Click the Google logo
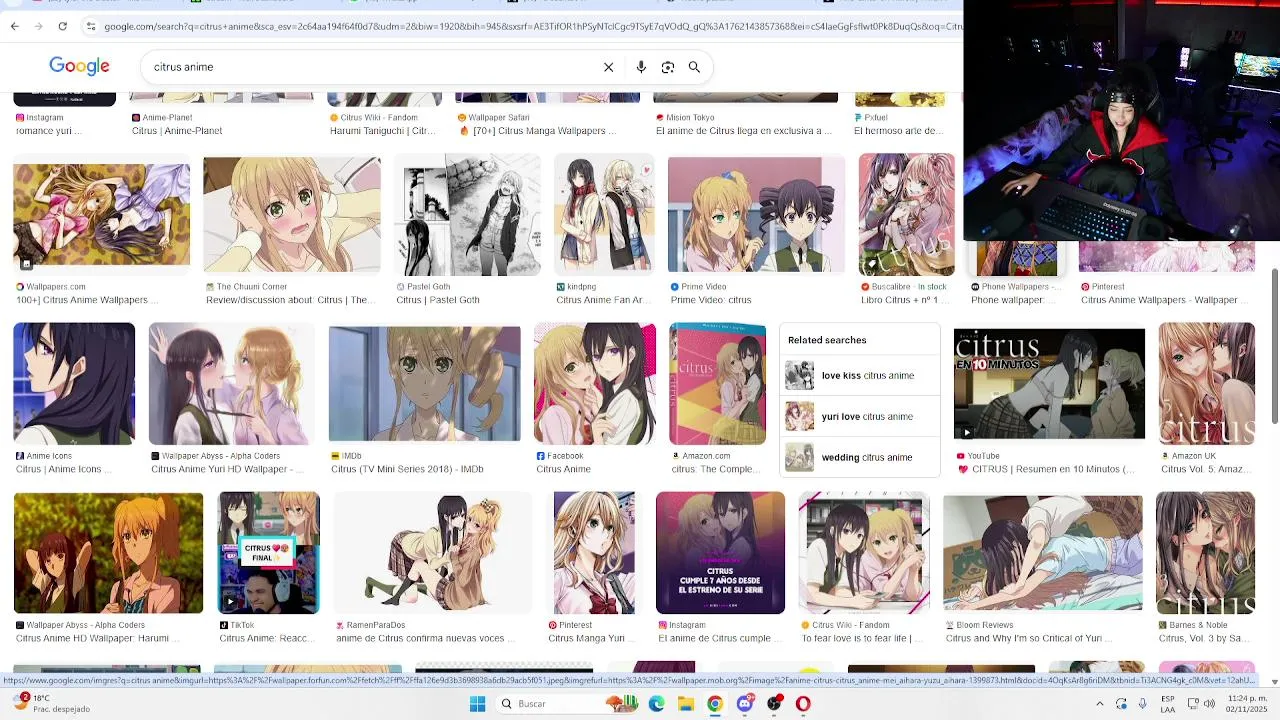The image size is (1280, 720). click(79, 66)
